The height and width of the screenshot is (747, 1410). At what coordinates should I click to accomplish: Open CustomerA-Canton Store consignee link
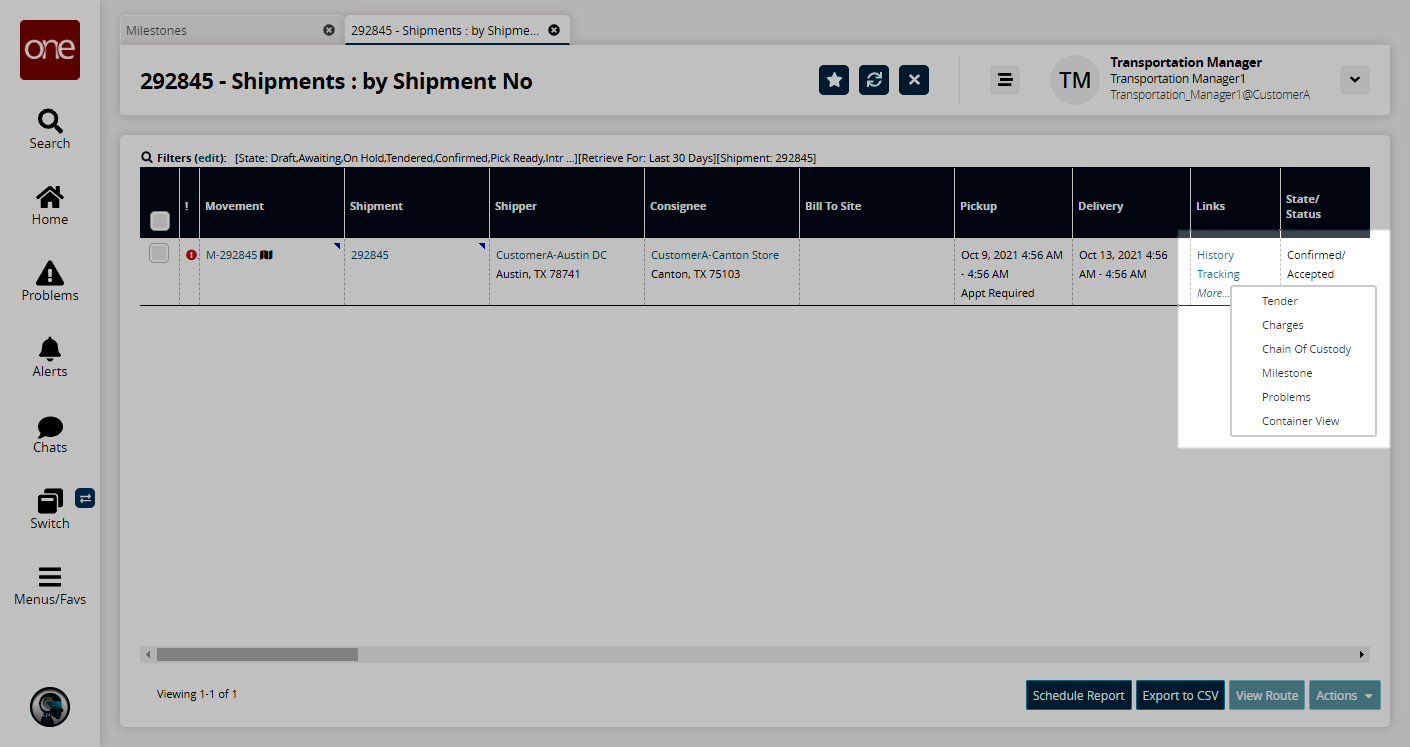pos(715,255)
